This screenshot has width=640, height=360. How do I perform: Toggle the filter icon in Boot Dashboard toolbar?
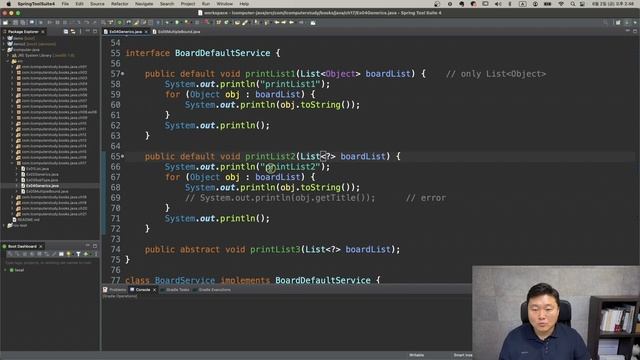[x=78, y=254]
